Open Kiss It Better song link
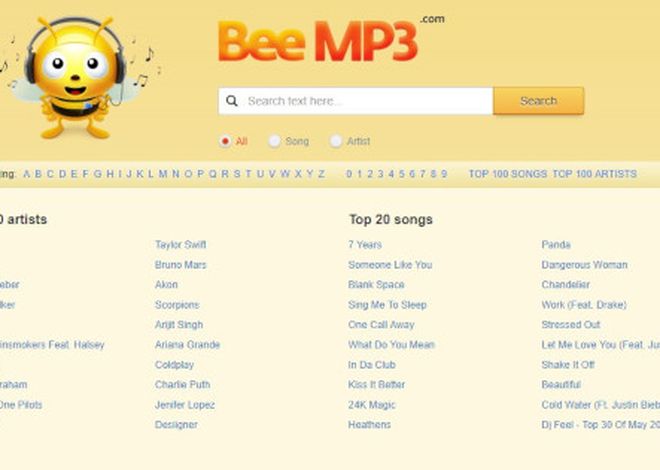660x470 pixels. (x=376, y=385)
